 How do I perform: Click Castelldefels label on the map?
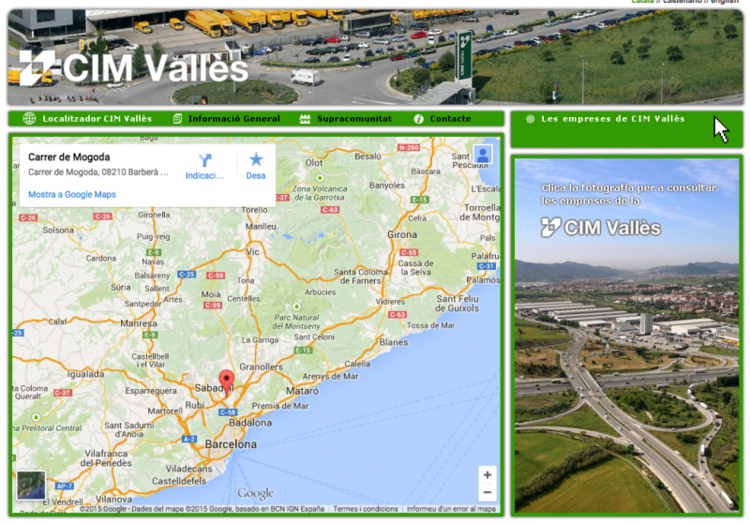coord(179,481)
